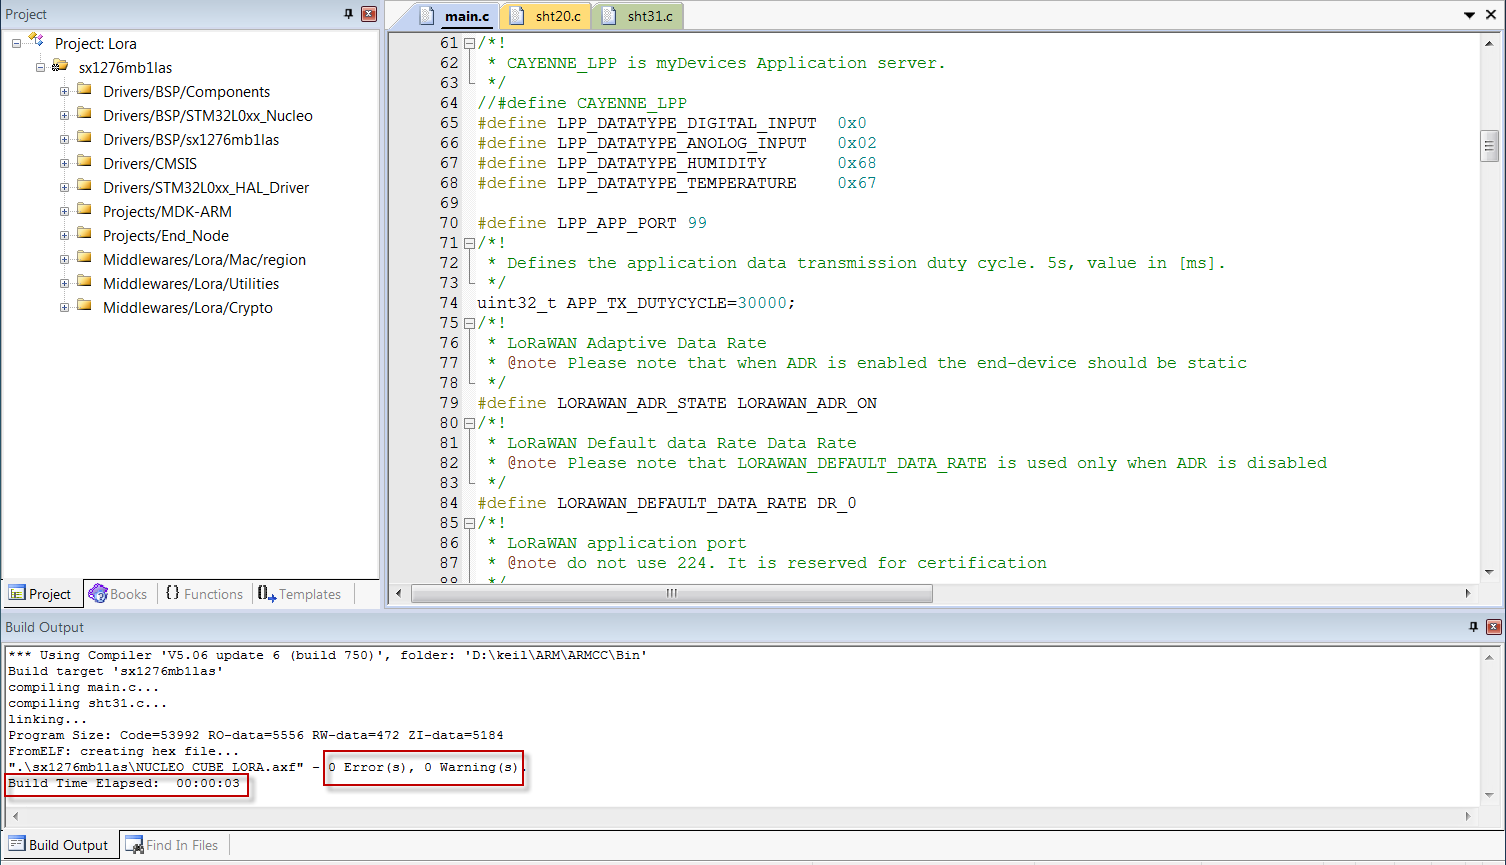Click the LORAWAN_ADR_STATE define line

677,403
